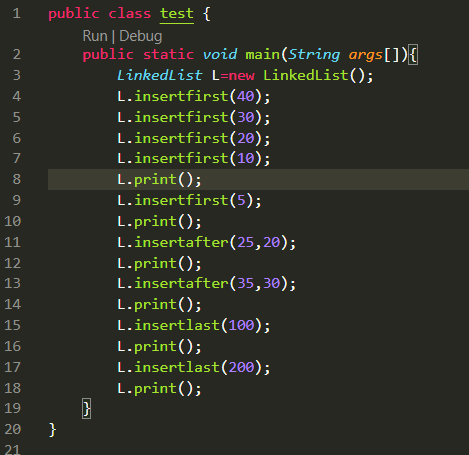Click 'print' on line 10
The width and height of the screenshot is (469, 455).
tap(155, 222)
